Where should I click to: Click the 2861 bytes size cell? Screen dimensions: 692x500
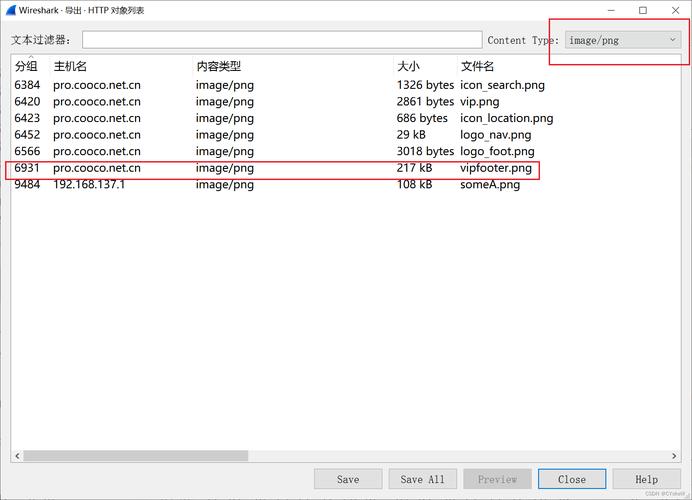[425, 102]
